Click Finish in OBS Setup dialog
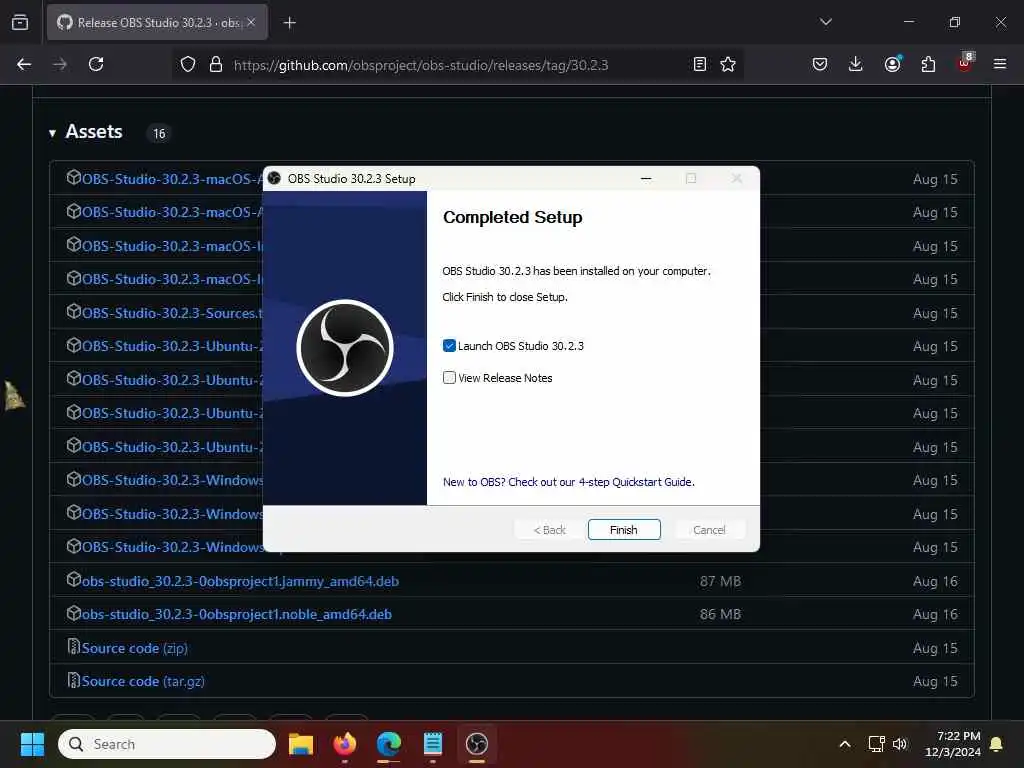This screenshot has height=768, width=1024. 624,530
